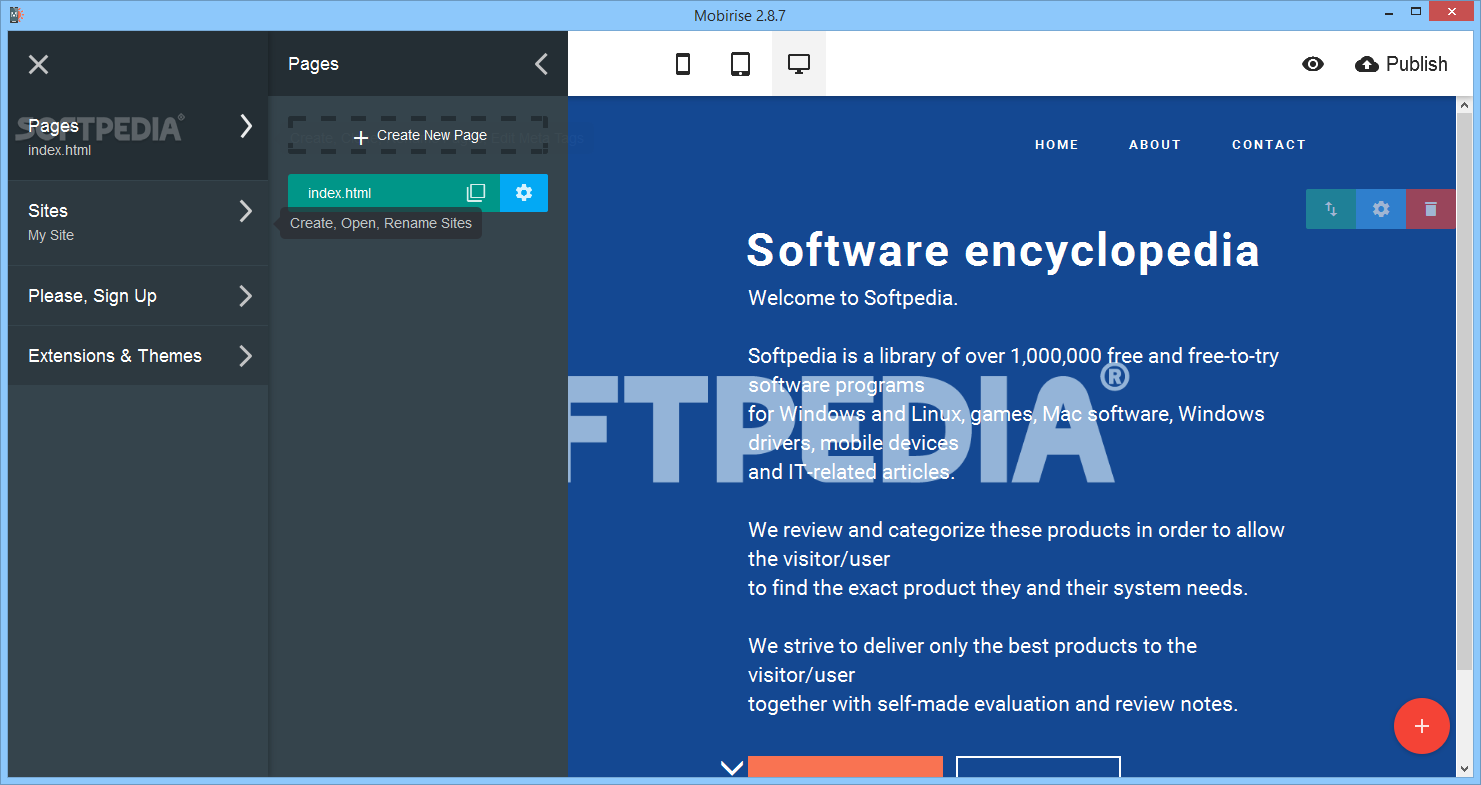
Task: Preview the site with the eye icon
Action: [x=1313, y=64]
